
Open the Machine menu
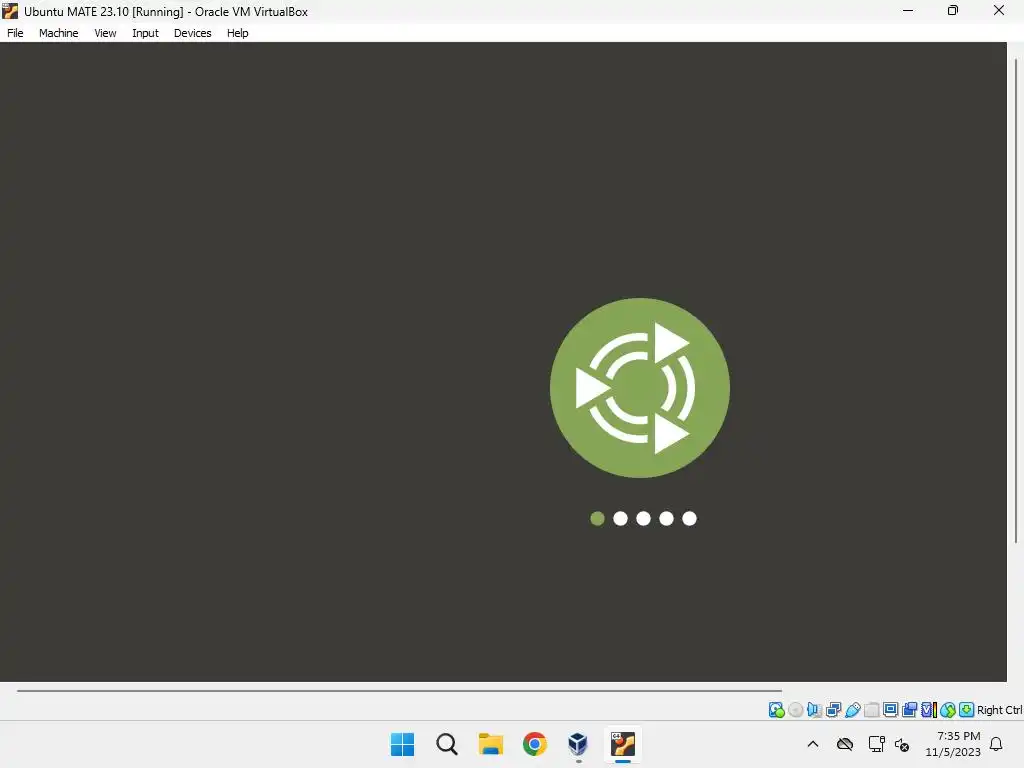coord(59,33)
